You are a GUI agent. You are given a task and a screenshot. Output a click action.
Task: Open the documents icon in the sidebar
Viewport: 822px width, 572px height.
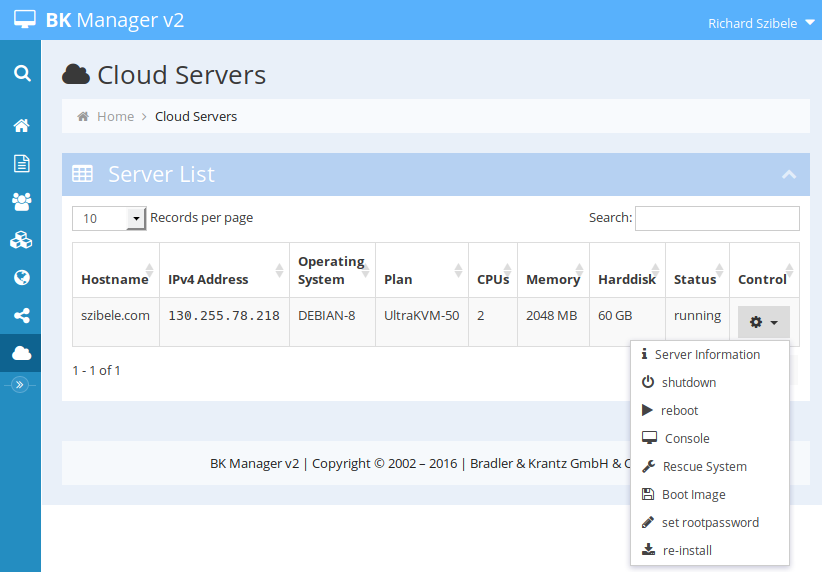21,163
